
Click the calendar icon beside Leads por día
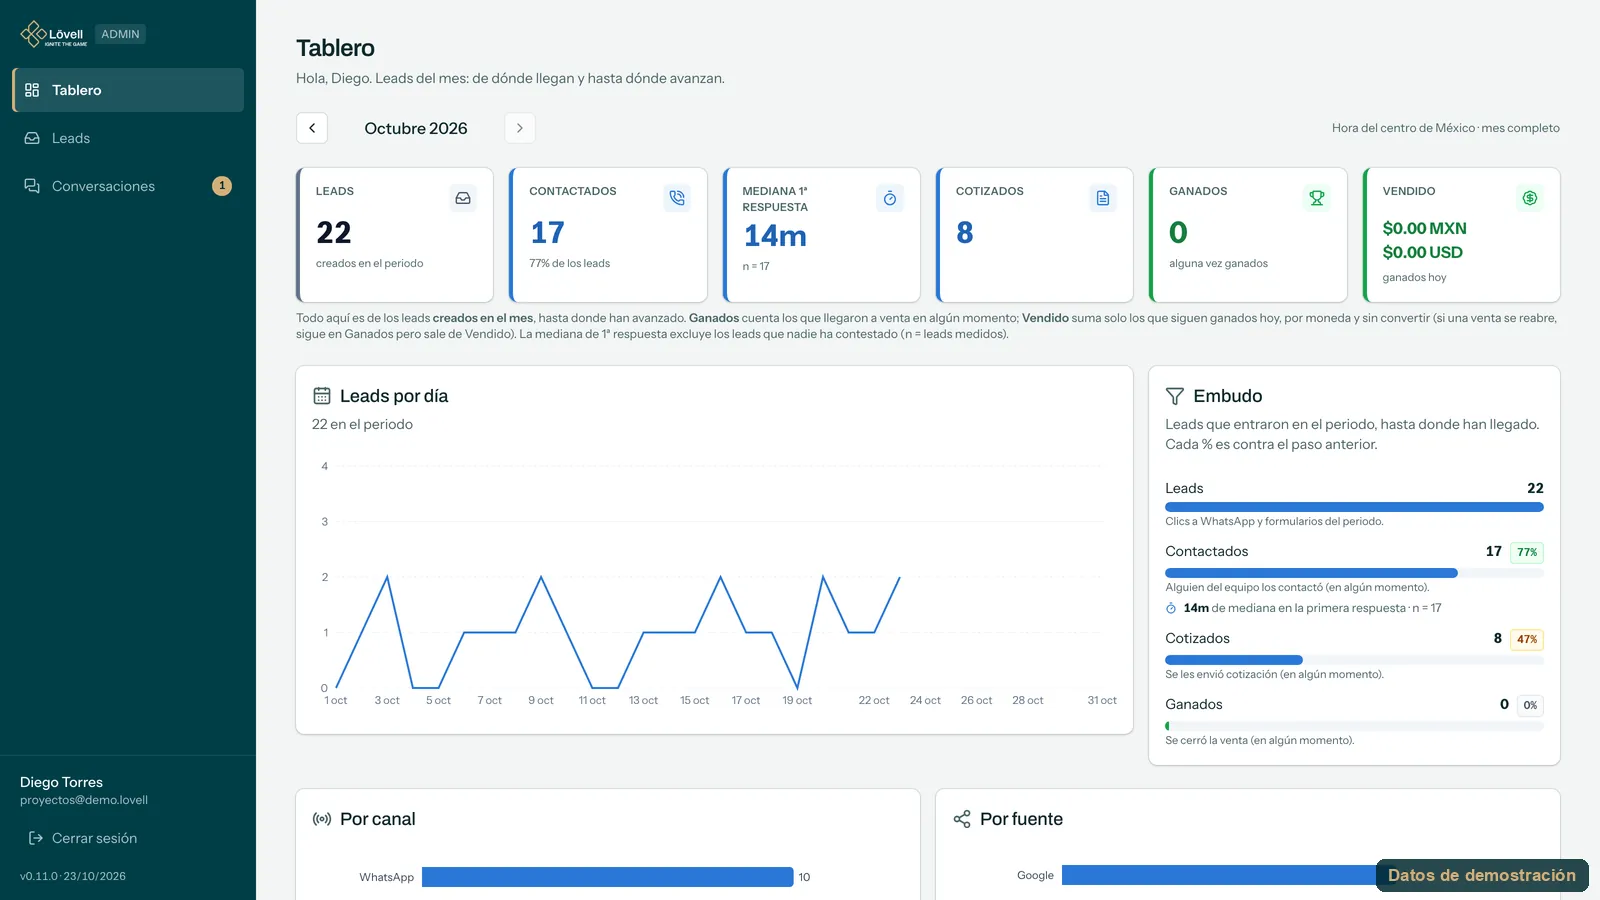322,396
